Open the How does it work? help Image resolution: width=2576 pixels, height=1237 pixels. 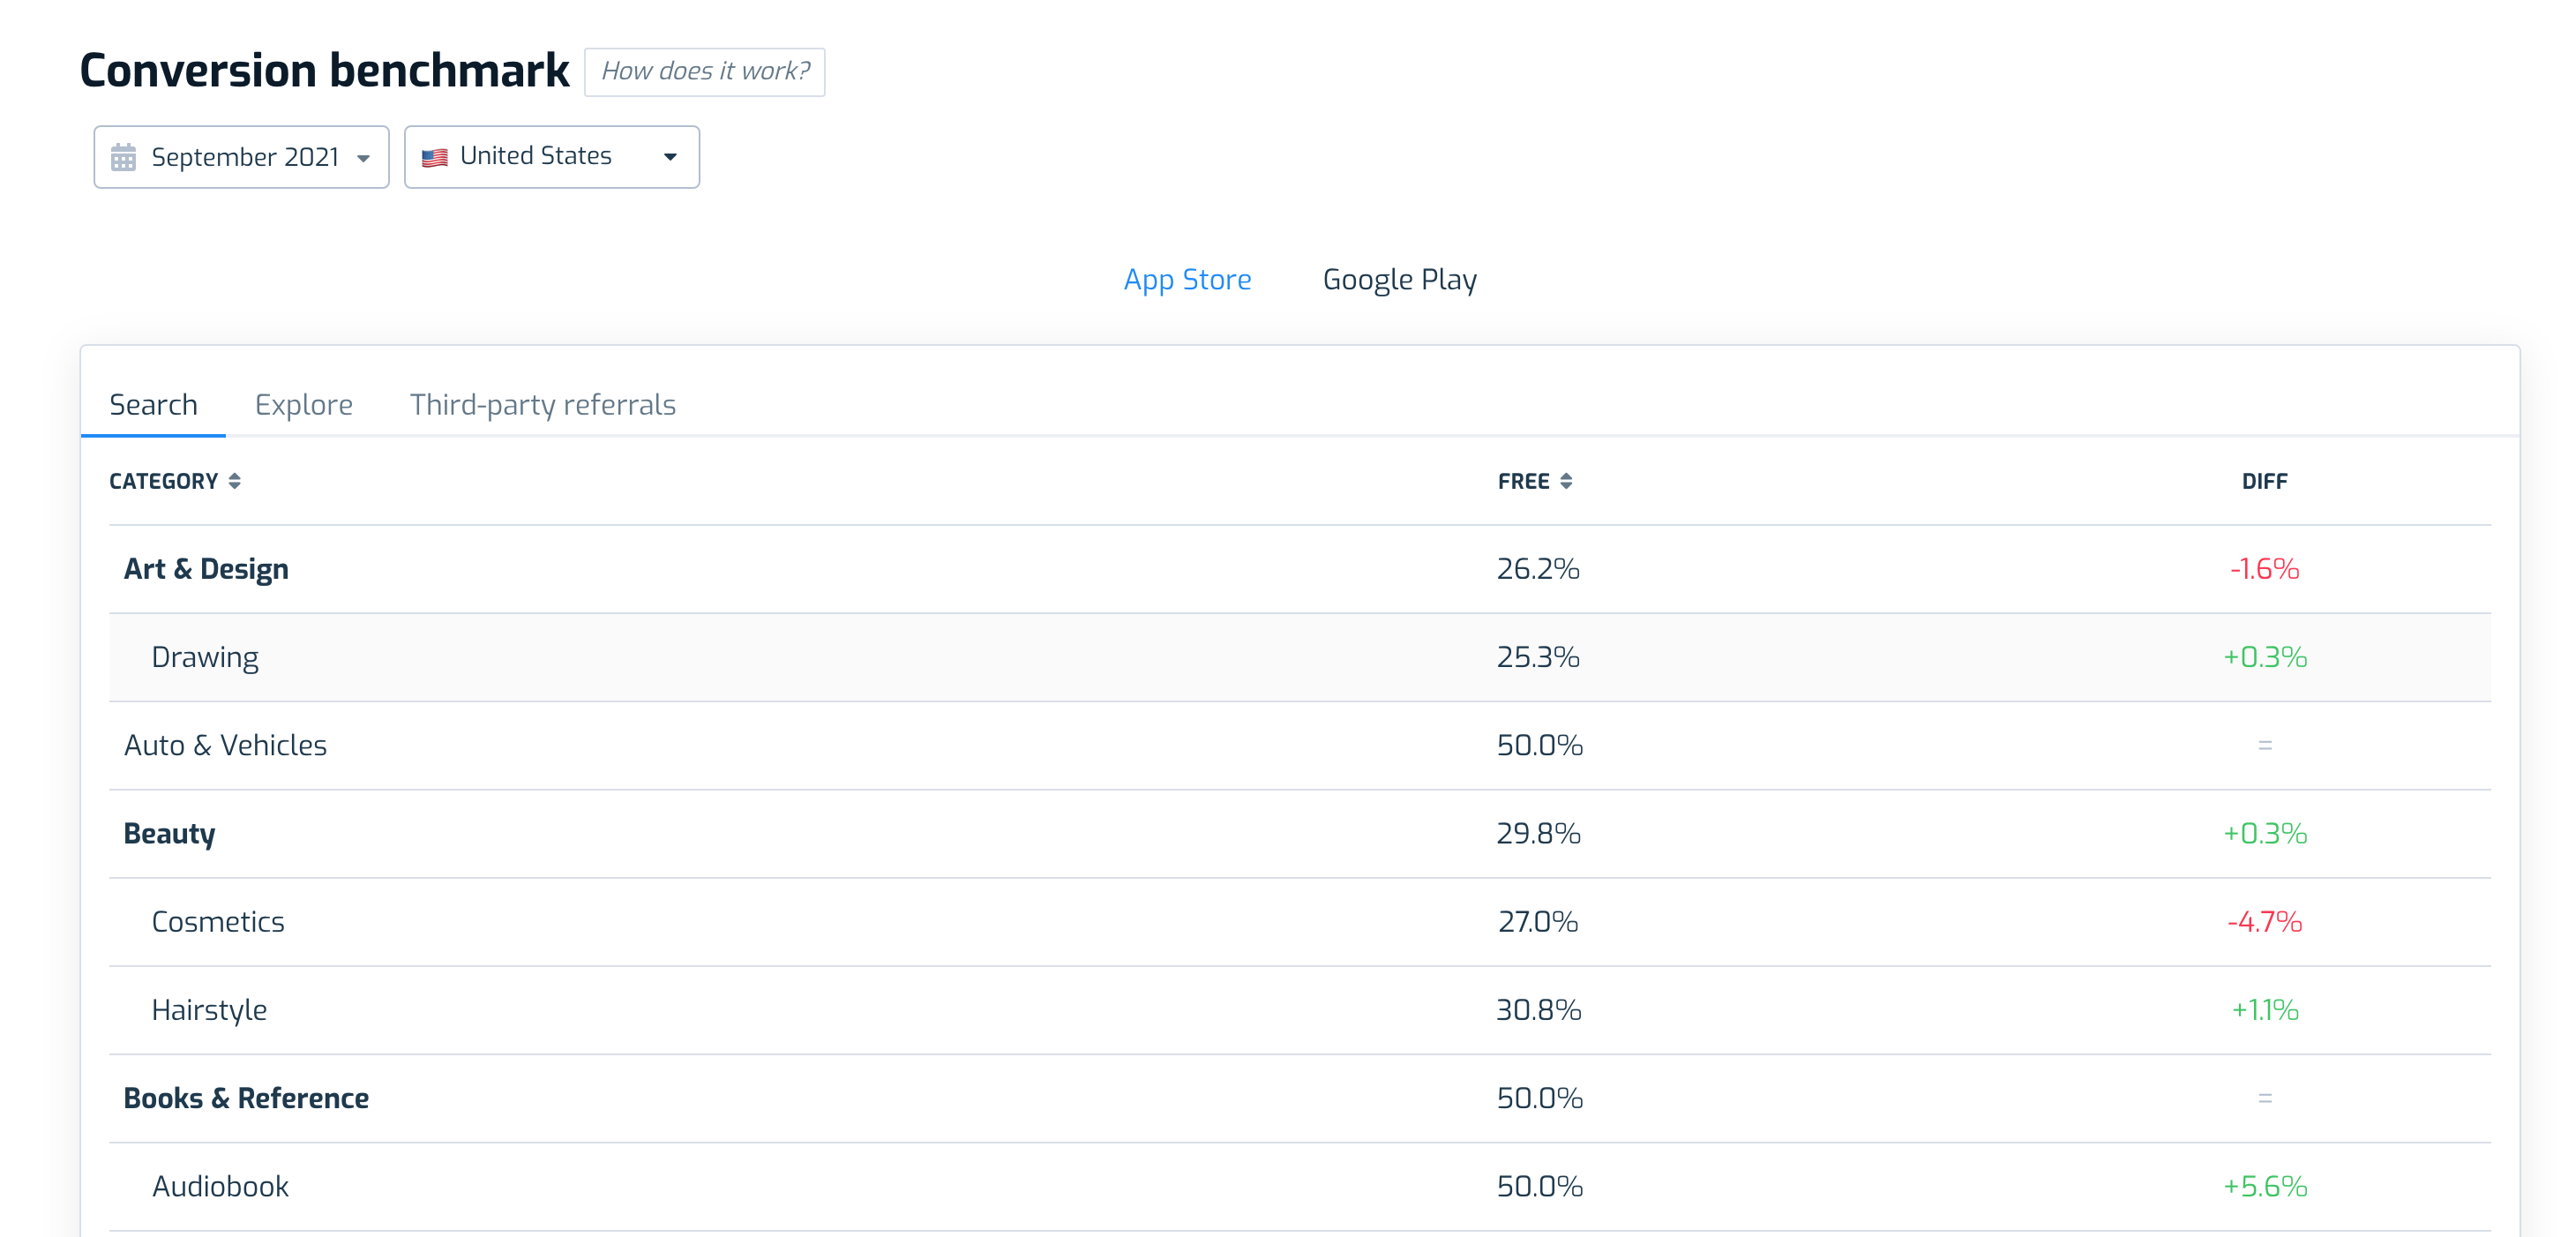click(x=704, y=72)
